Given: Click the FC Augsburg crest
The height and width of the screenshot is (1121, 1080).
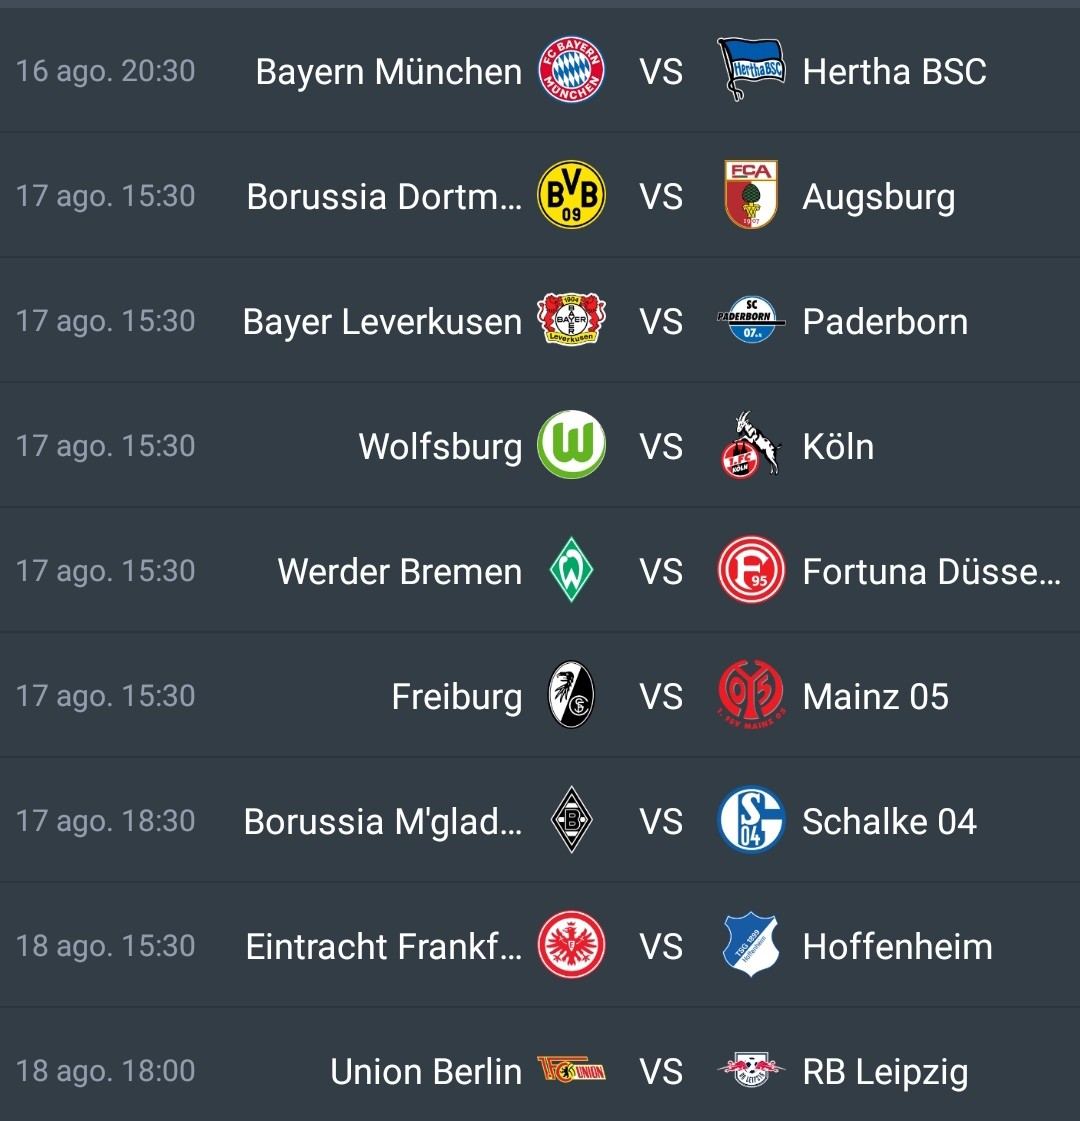Looking at the screenshot, I should 750,194.
